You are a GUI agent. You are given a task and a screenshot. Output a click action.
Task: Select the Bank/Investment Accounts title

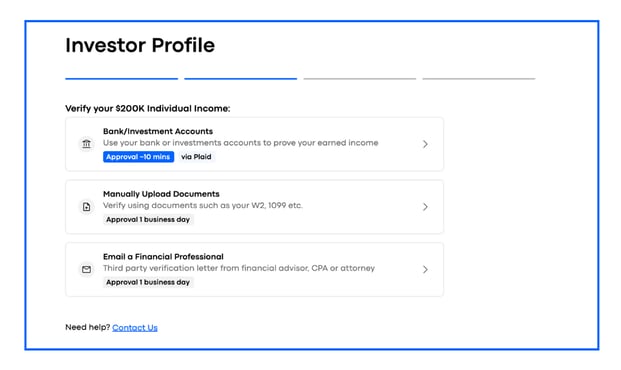(x=158, y=131)
